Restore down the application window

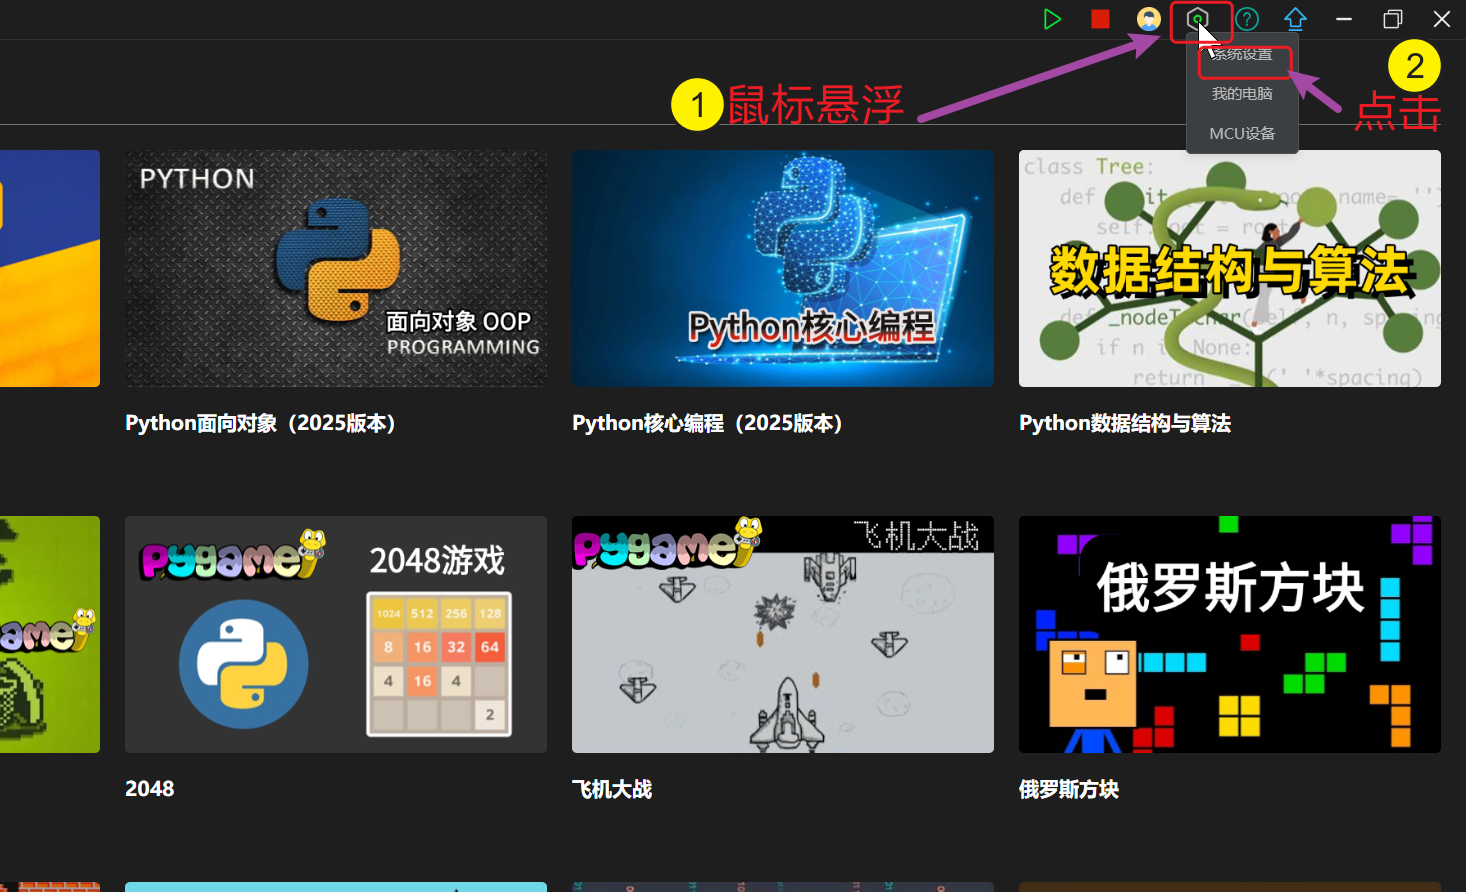tap(1393, 19)
